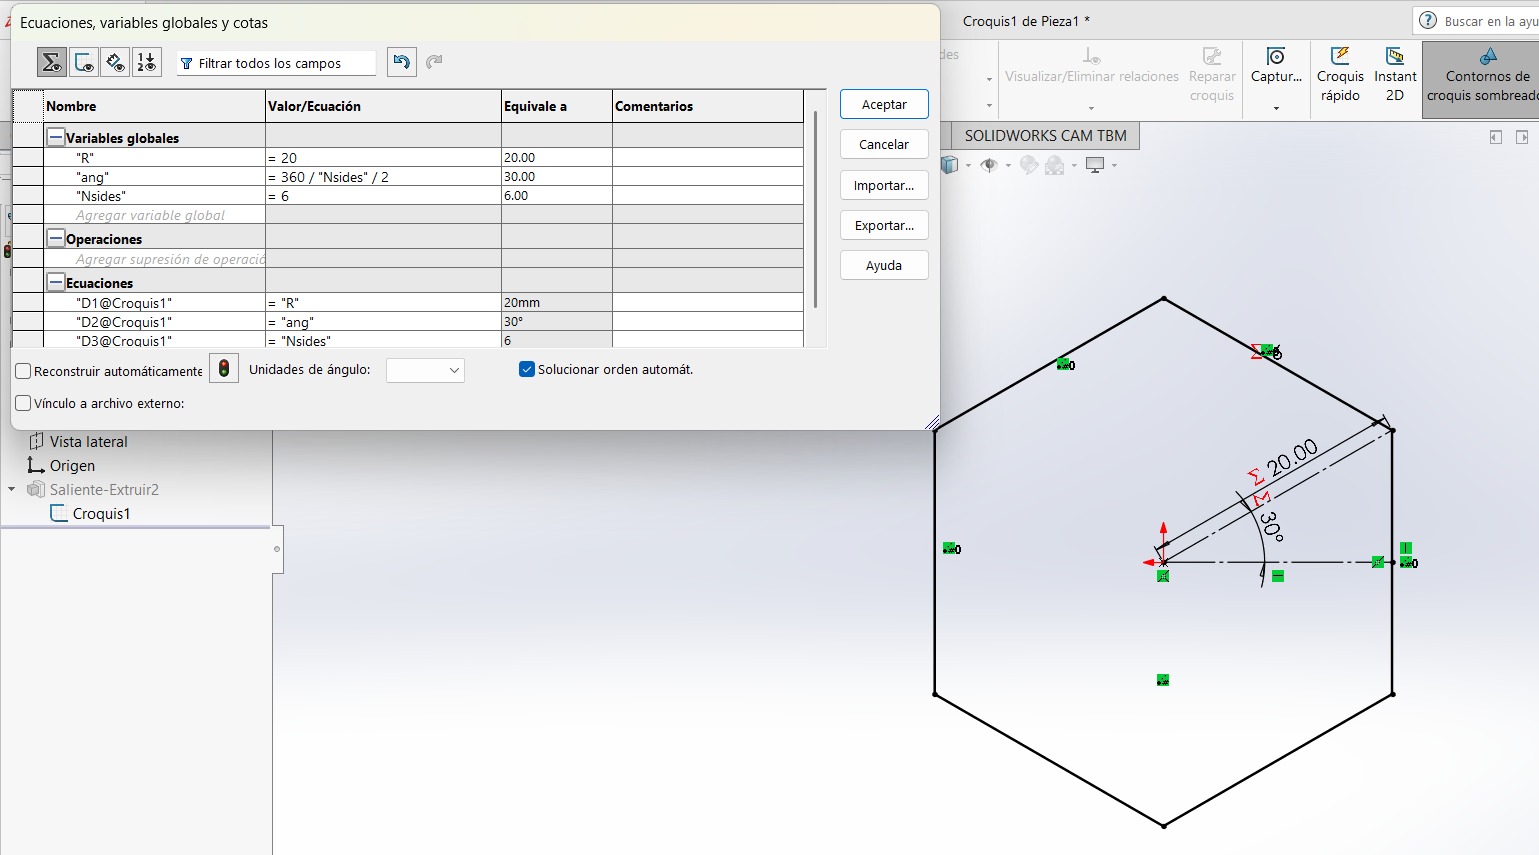Click the tab scroll right arrow icon
The height and width of the screenshot is (855, 1539).
(x=1522, y=137)
